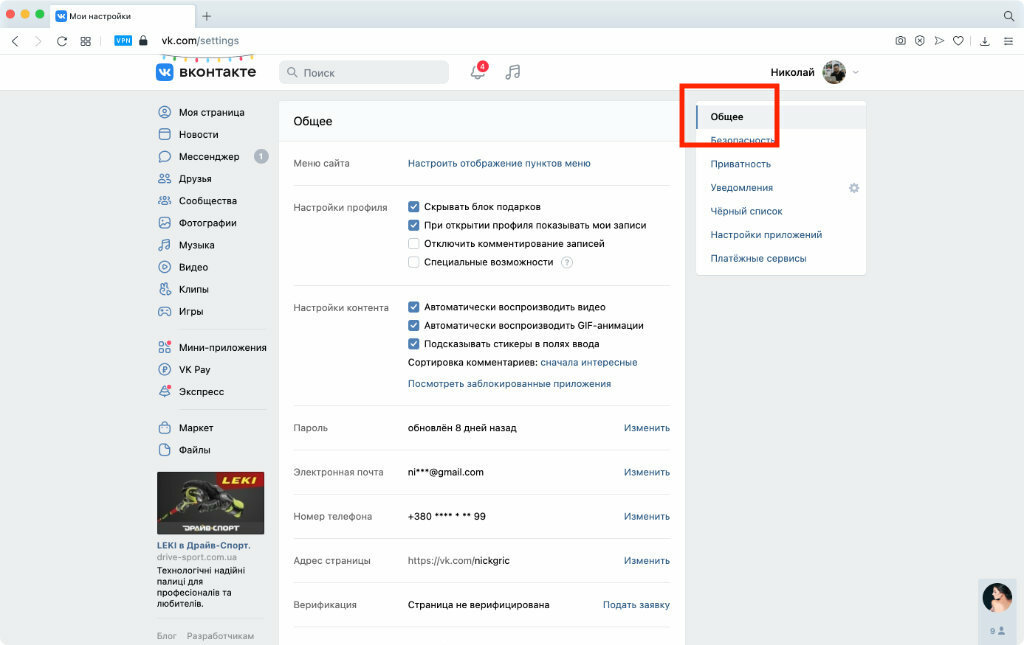Open the chat avatar at bottom right
Viewport: 1024px width, 645px height.
pyautogui.click(x=997, y=597)
